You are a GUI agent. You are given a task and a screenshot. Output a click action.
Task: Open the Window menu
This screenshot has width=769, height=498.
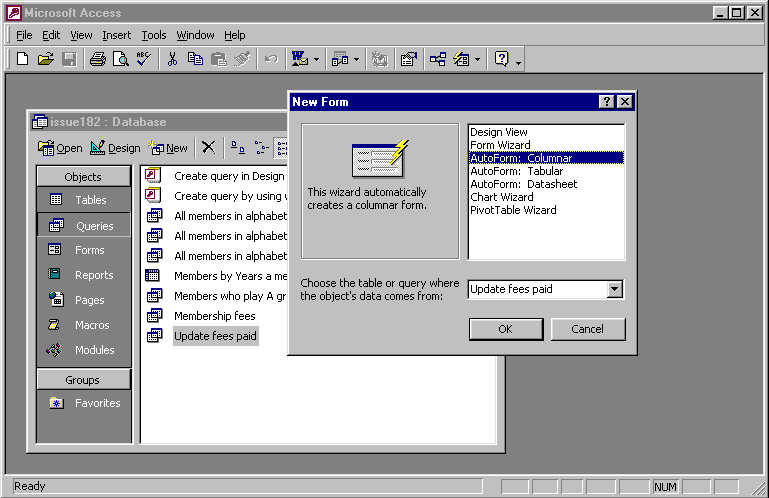point(195,35)
